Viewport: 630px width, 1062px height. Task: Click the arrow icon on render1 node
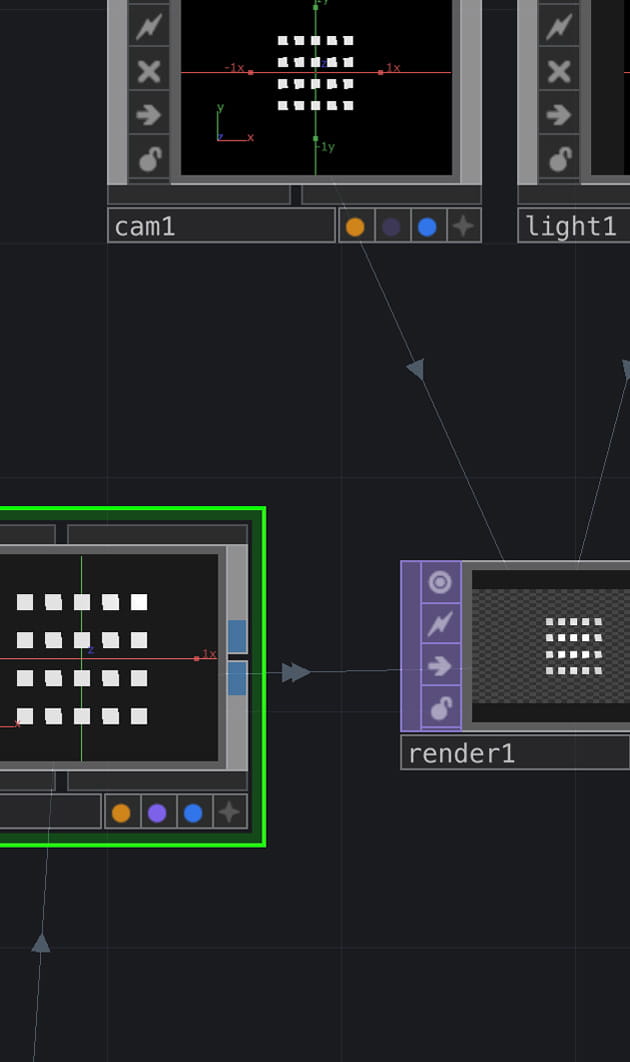[440, 666]
